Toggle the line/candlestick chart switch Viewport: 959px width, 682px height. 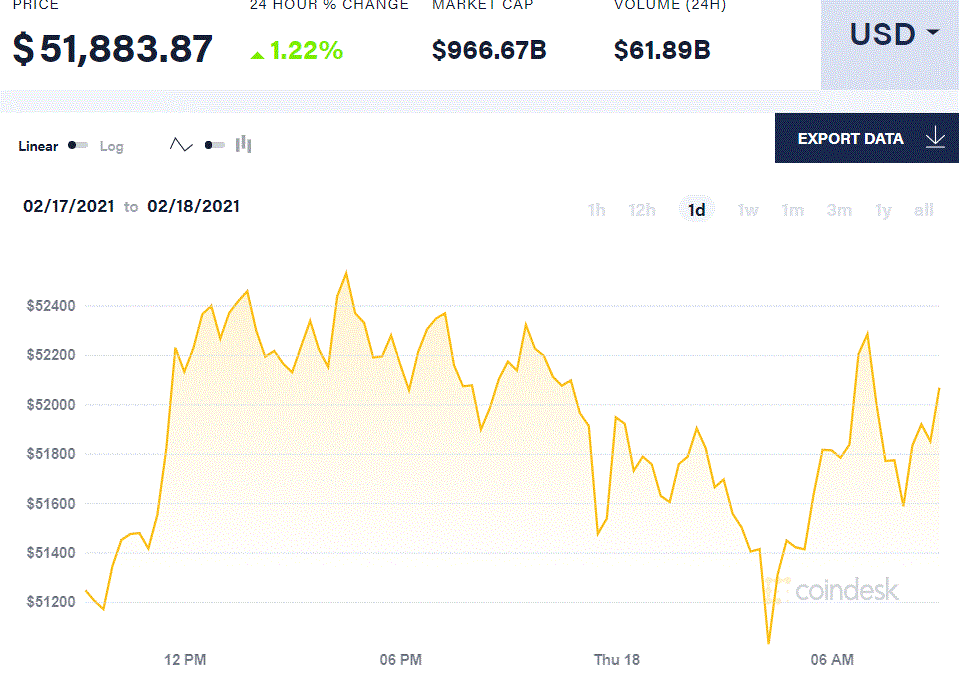[x=214, y=145]
